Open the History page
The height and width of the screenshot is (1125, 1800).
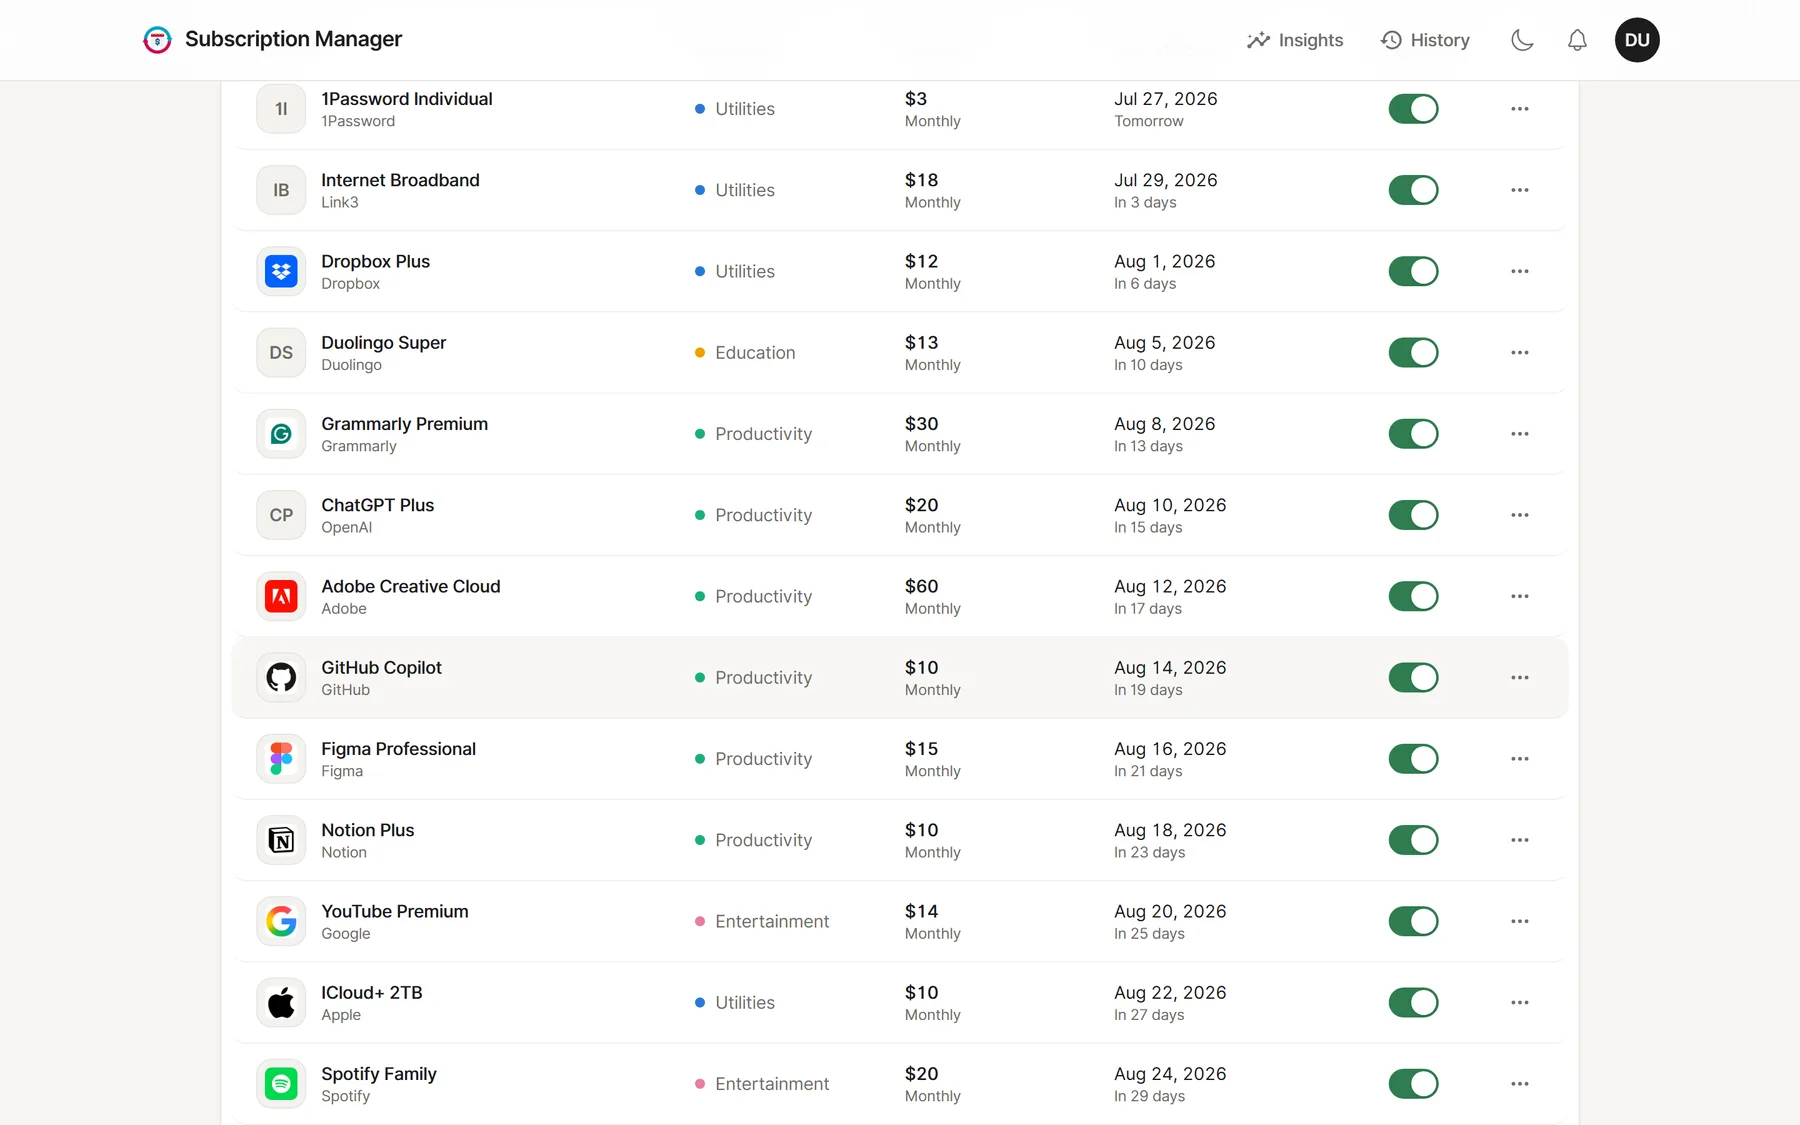(x=1425, y=40)
